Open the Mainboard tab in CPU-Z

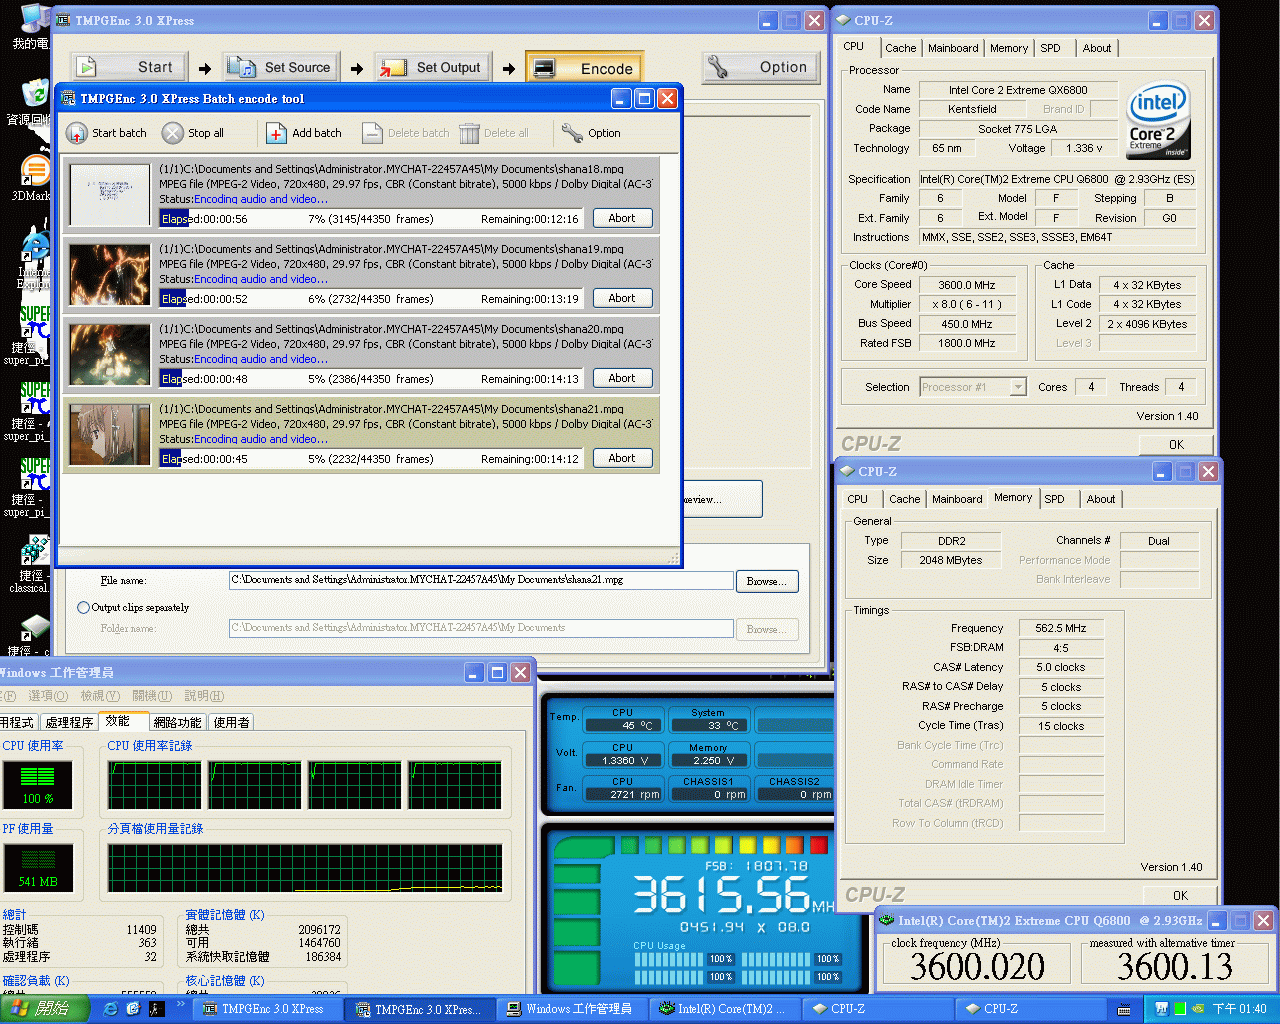953,47
